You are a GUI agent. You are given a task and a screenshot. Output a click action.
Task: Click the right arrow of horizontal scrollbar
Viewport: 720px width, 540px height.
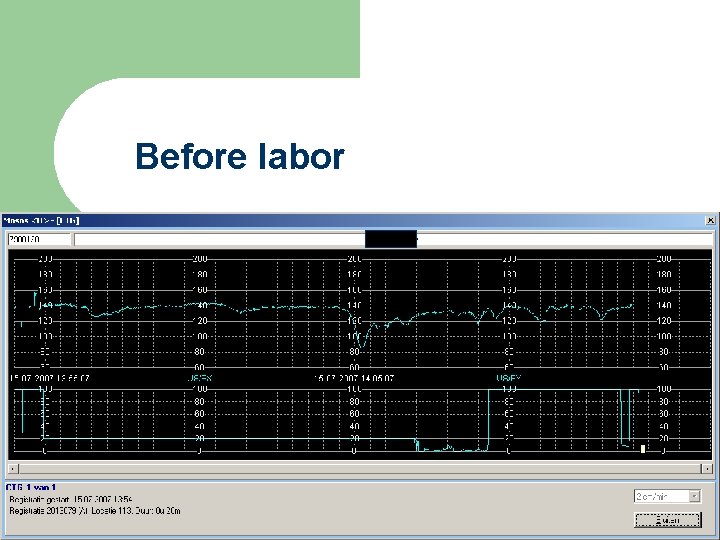[707, 469]
